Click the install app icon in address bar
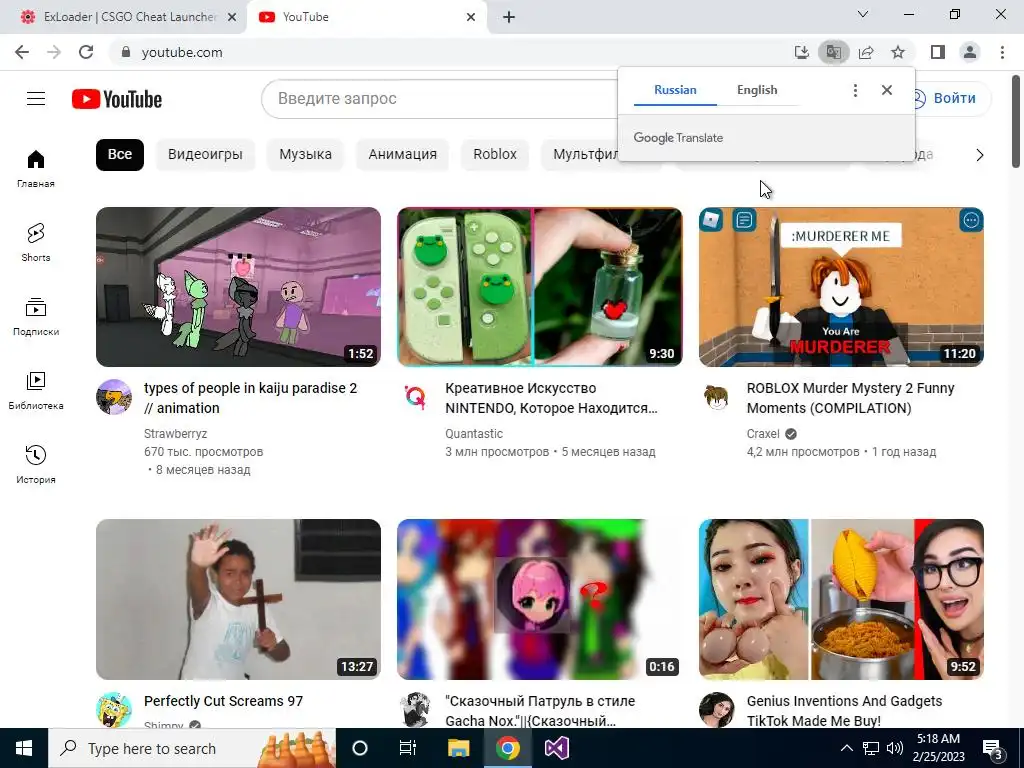The image size is (1024, 768). click(x=801, y=52)
